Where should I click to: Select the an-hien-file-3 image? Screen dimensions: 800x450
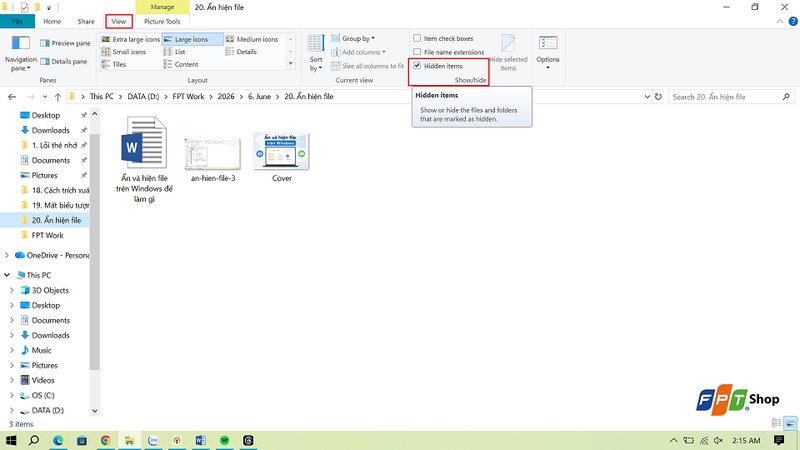[x=213, y=160]
